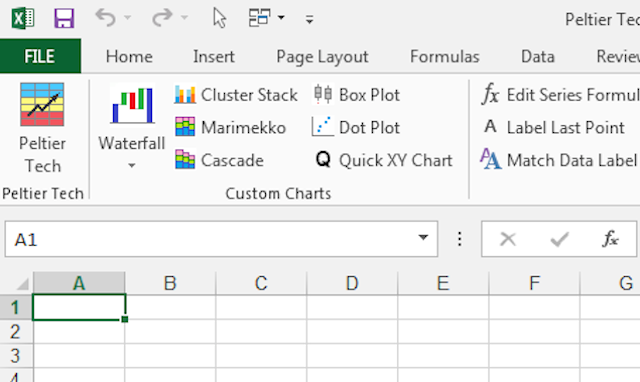Create a Dot Plot chart
Image resolution: width=640 pixels, height=382 pixels.
coord(356,127)
